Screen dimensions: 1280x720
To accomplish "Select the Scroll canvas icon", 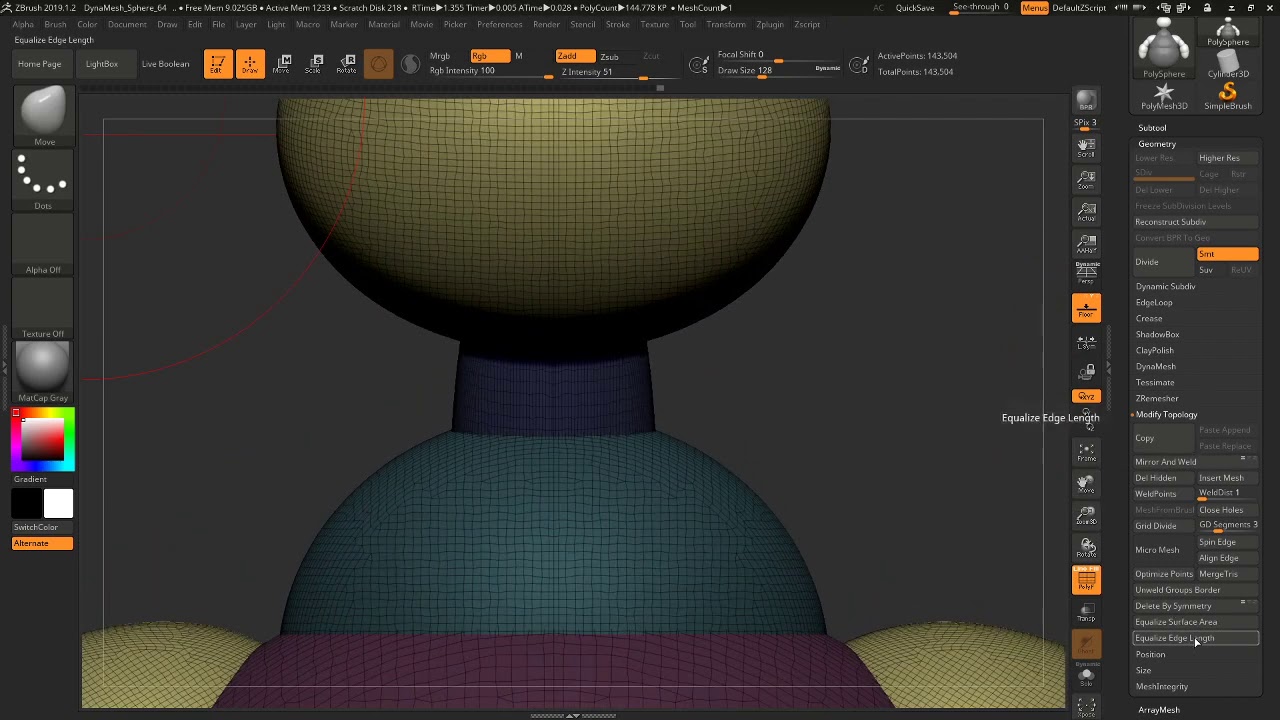I will (x=1086, y=148).
